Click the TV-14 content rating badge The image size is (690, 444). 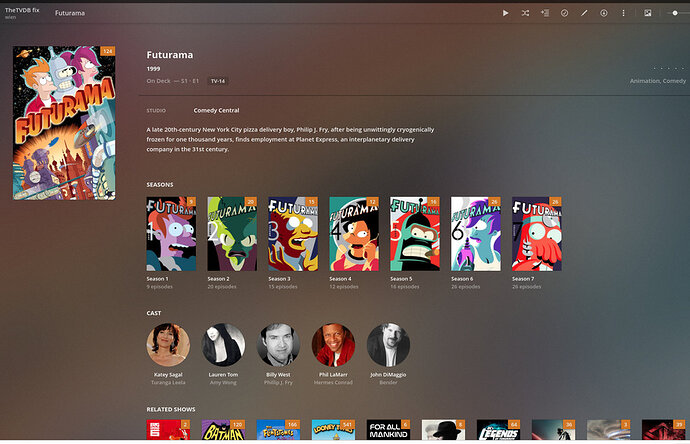tap(218, 81)
